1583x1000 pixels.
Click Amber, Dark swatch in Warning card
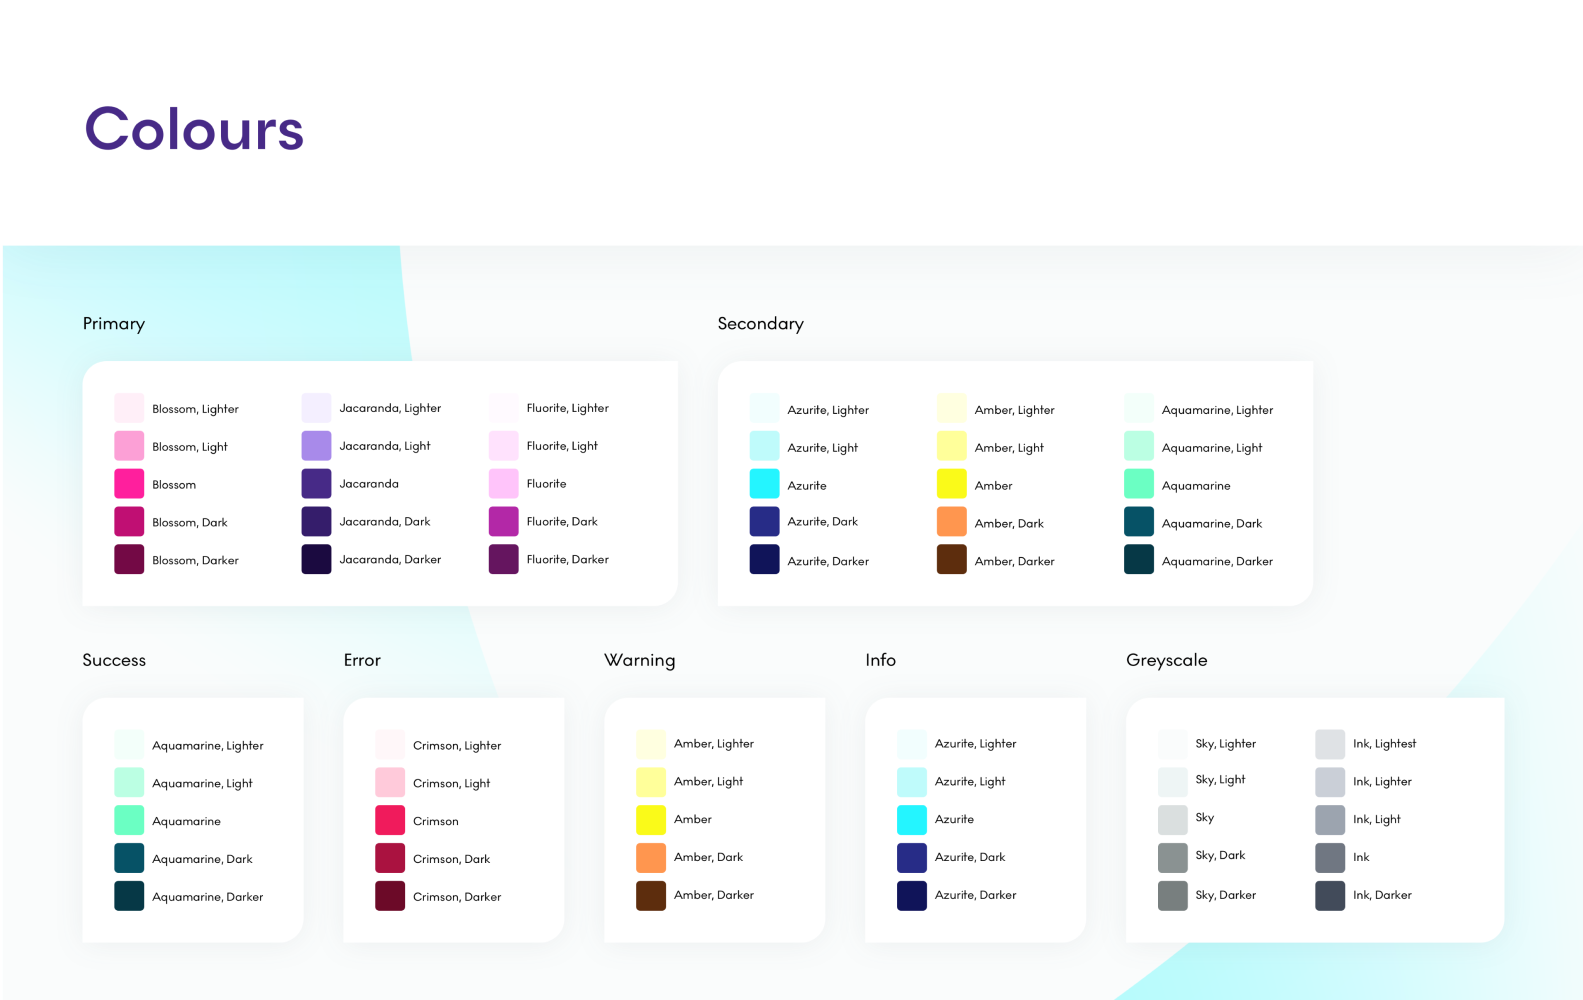[x=651, y=858]
